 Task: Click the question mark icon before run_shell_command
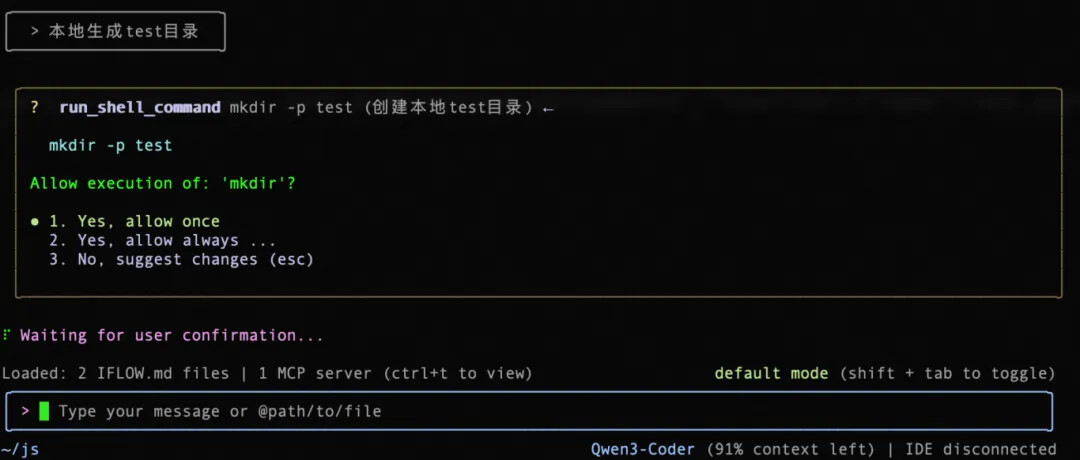[35, 108]
